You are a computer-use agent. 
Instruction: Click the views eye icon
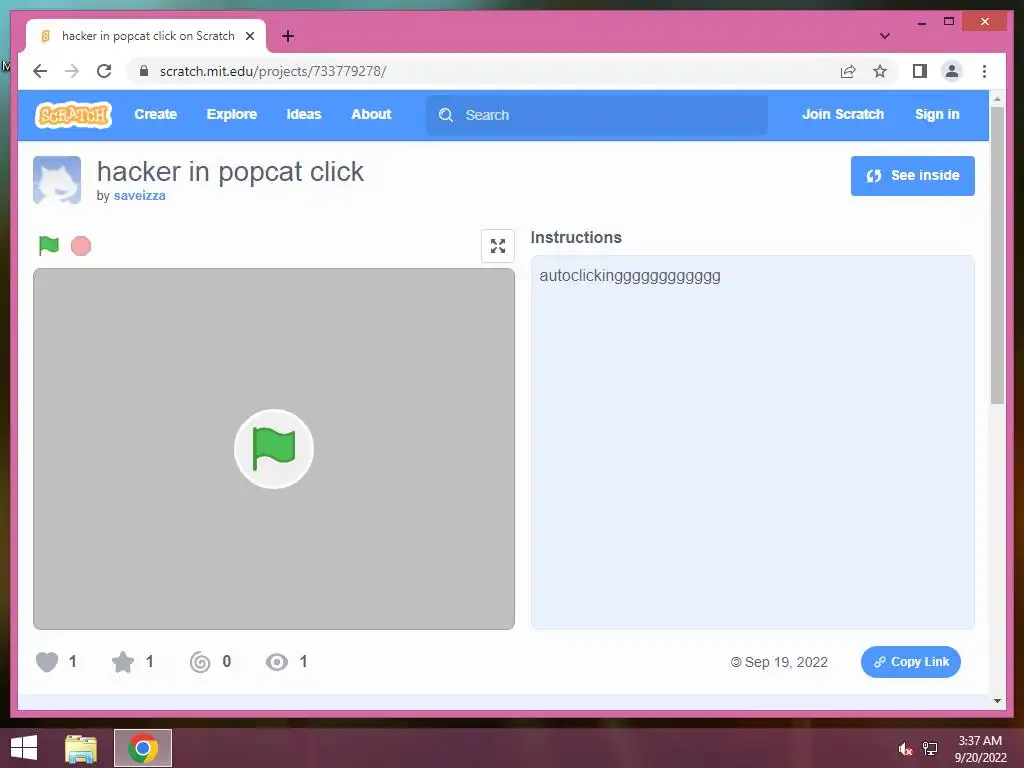(x=277, y=662)
